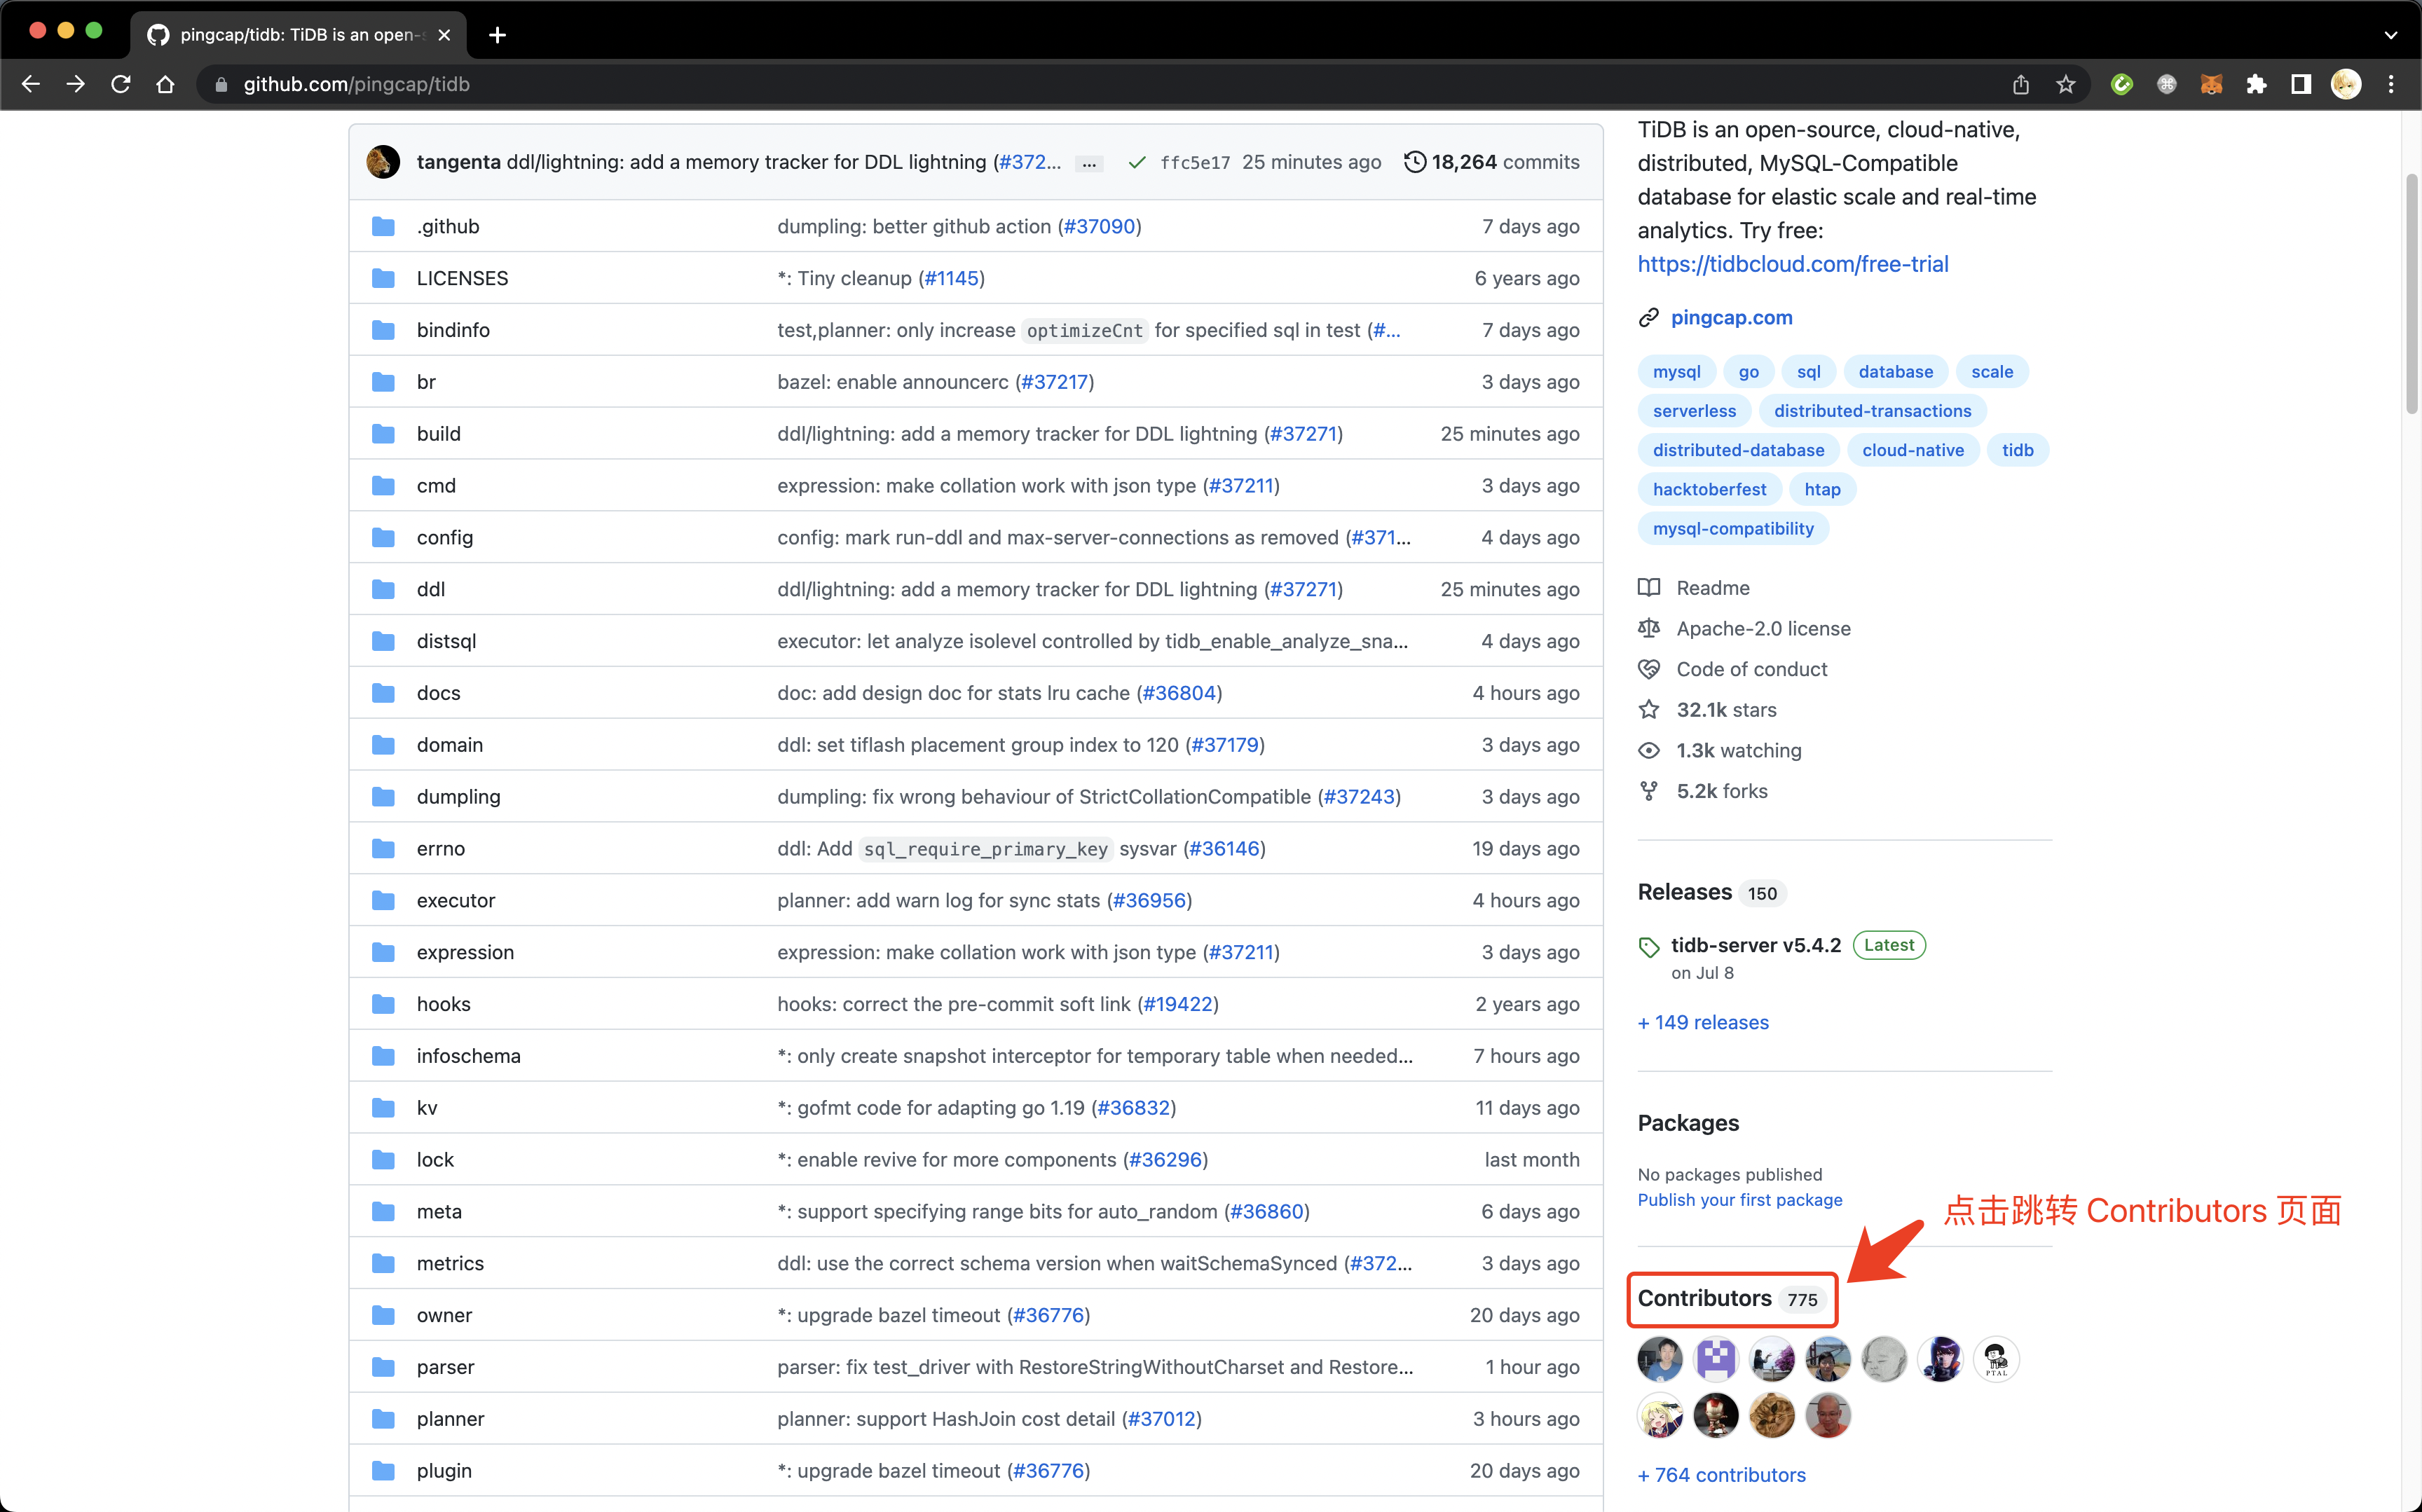This screenshot has width=2422, height=1512.
Task: Click the cloud-native topic tag
Action: [x=1912, y=448]
